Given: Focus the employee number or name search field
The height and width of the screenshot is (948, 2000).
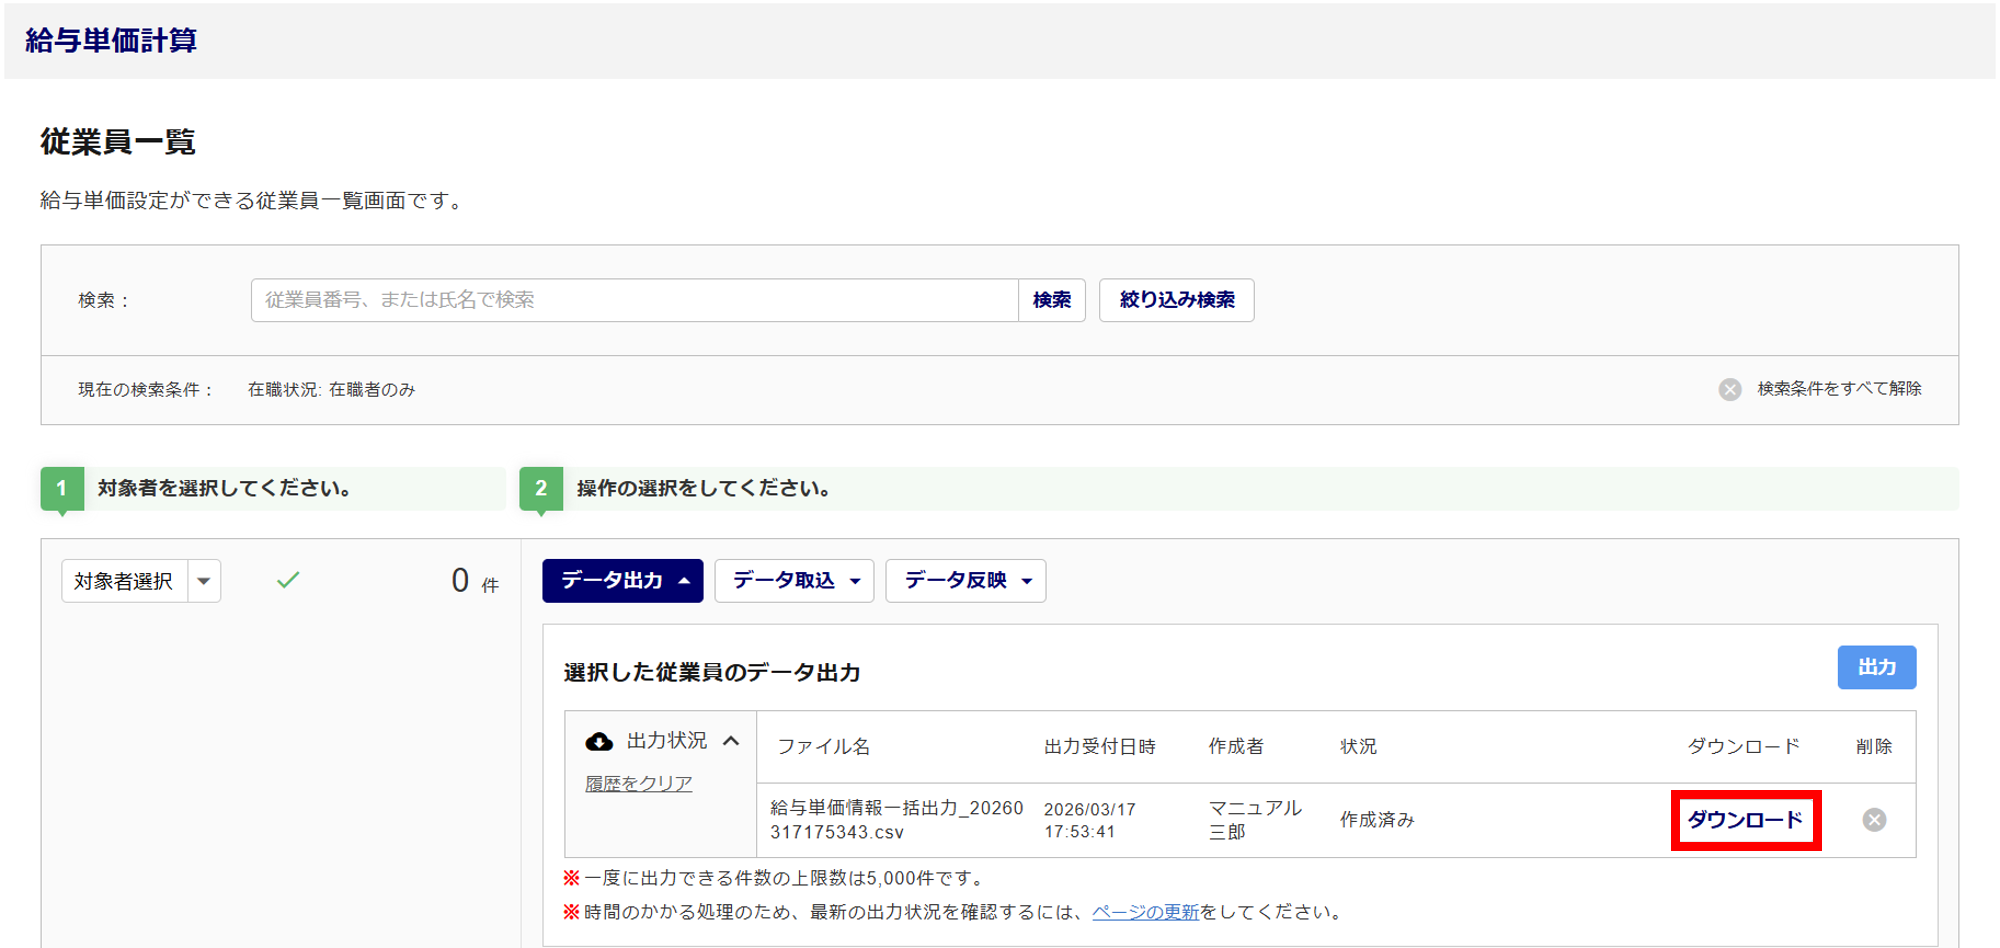Looking at the screenshot, I should tap(634, 300).
